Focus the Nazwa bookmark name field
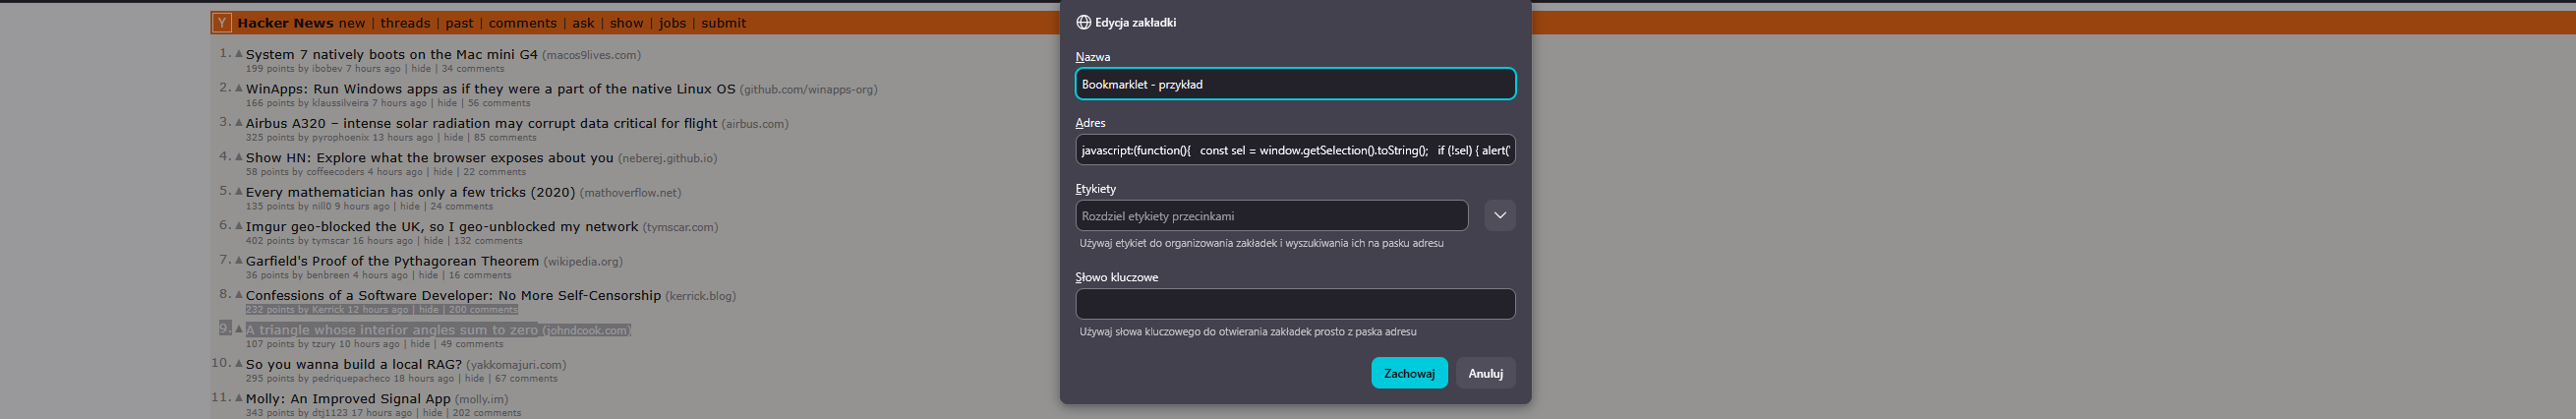This screenshot has width=2576, height=419. 1294,84
